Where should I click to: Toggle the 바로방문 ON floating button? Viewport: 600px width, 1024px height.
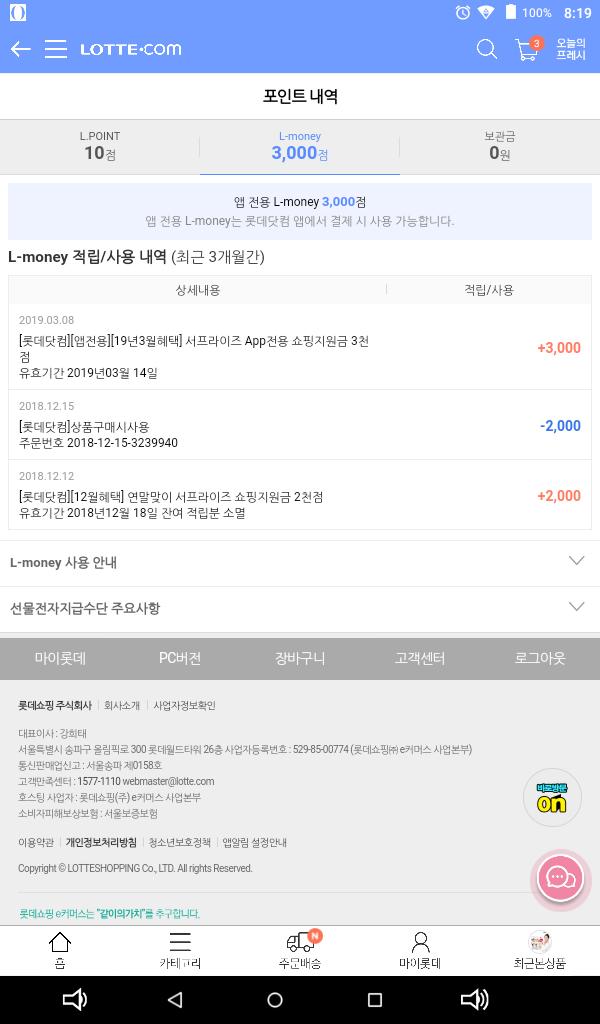click(552, 797)
